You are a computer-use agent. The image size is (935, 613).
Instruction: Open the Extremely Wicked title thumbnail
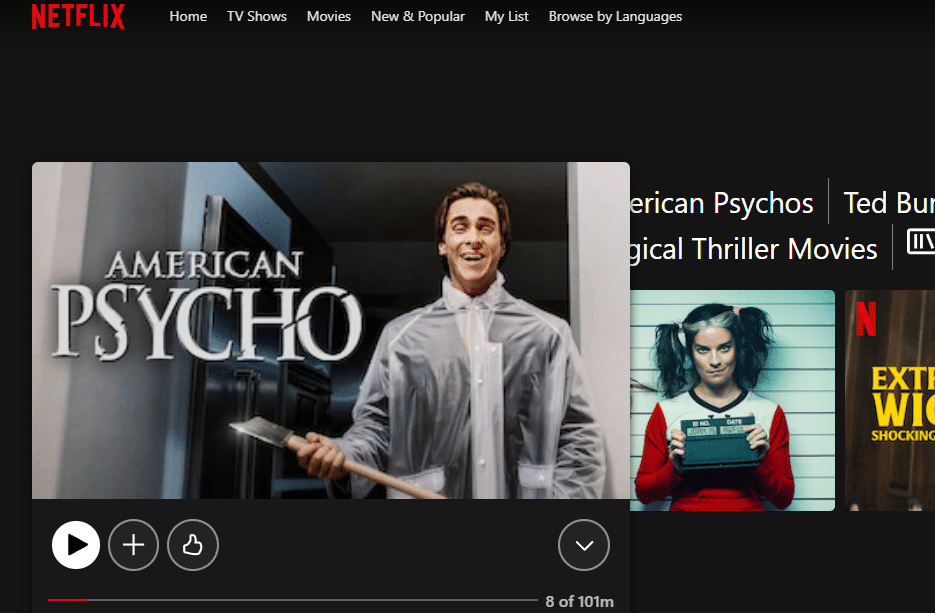click(x=890, y=400)
